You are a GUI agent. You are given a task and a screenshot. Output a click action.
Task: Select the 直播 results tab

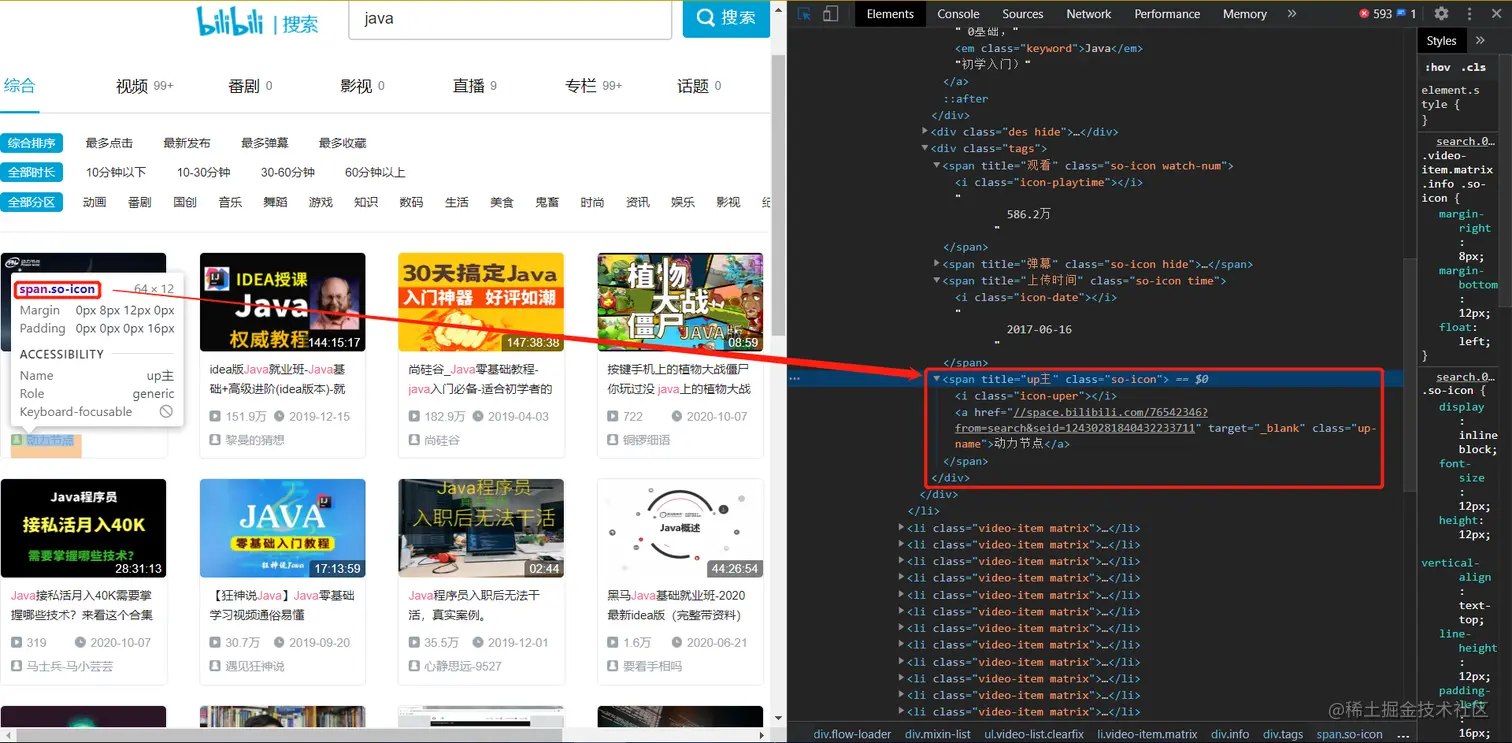click(x=475, y=86)
